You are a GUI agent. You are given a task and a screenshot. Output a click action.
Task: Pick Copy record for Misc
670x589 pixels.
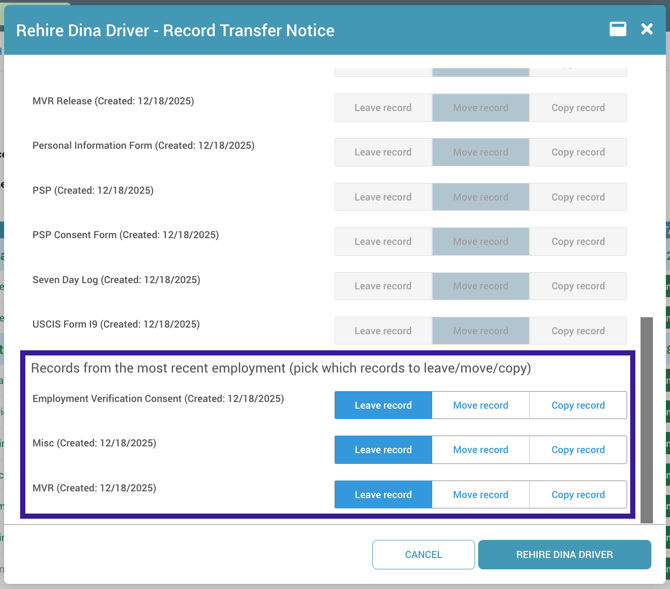click(578, 450)
